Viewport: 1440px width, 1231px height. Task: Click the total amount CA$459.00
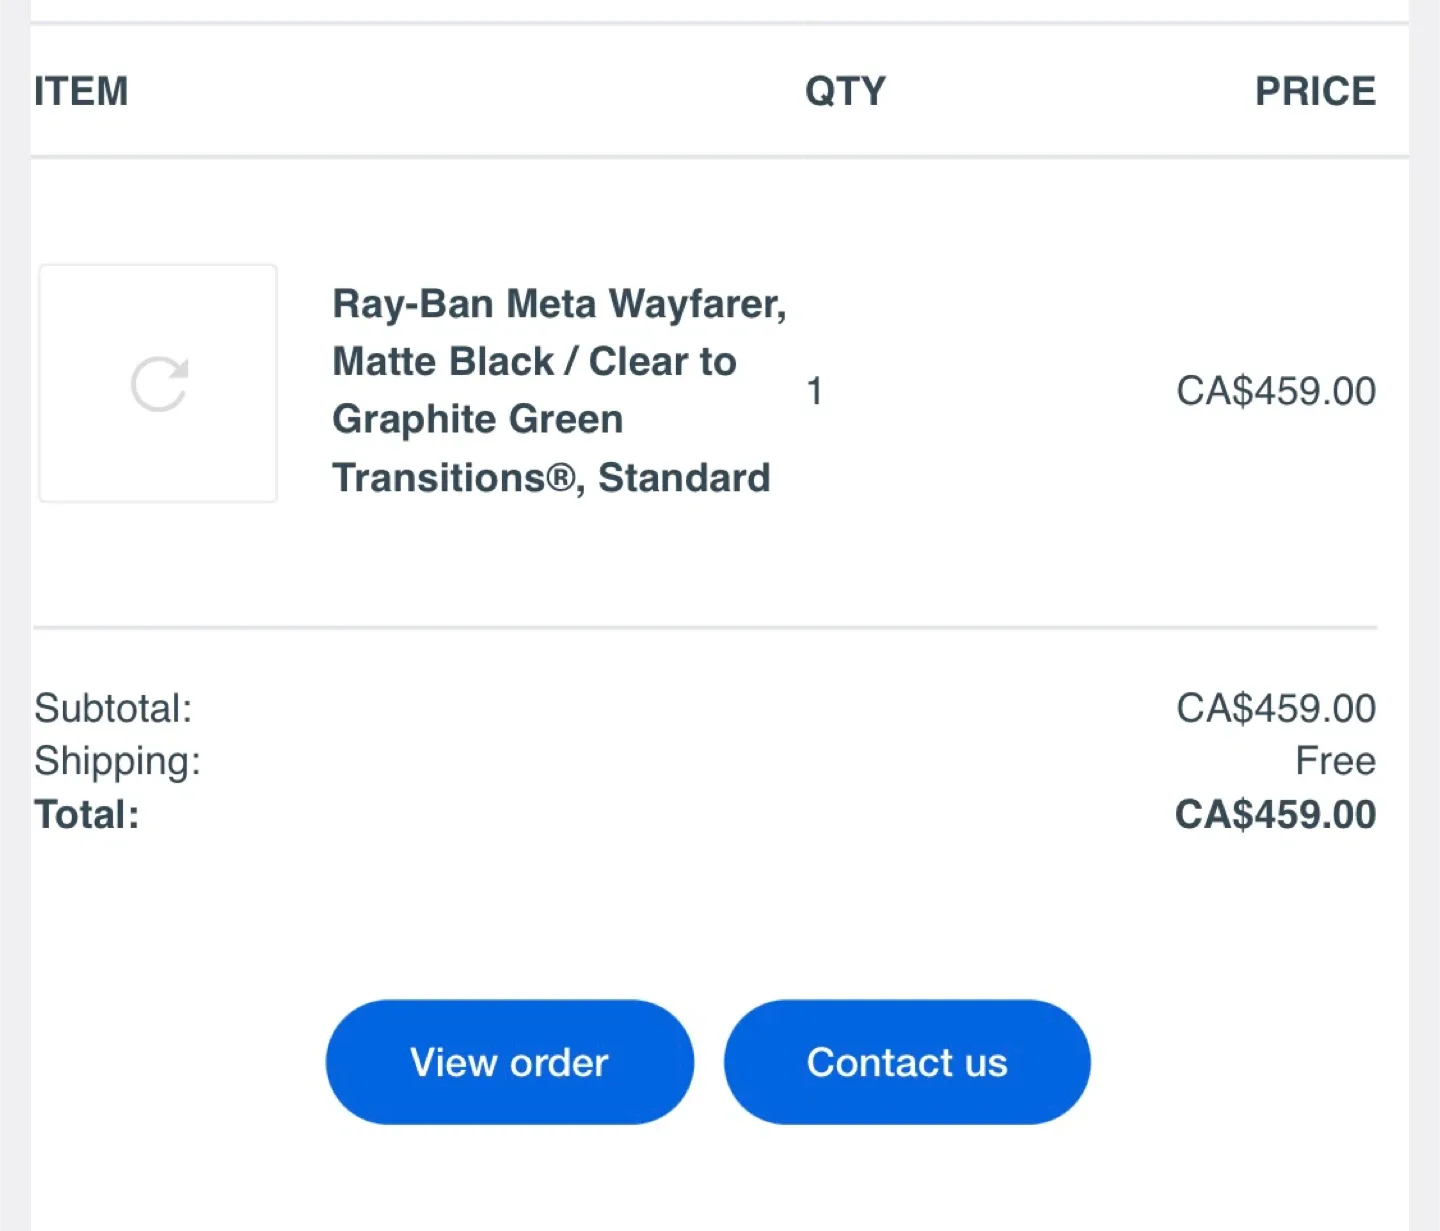click(1274, 814)
